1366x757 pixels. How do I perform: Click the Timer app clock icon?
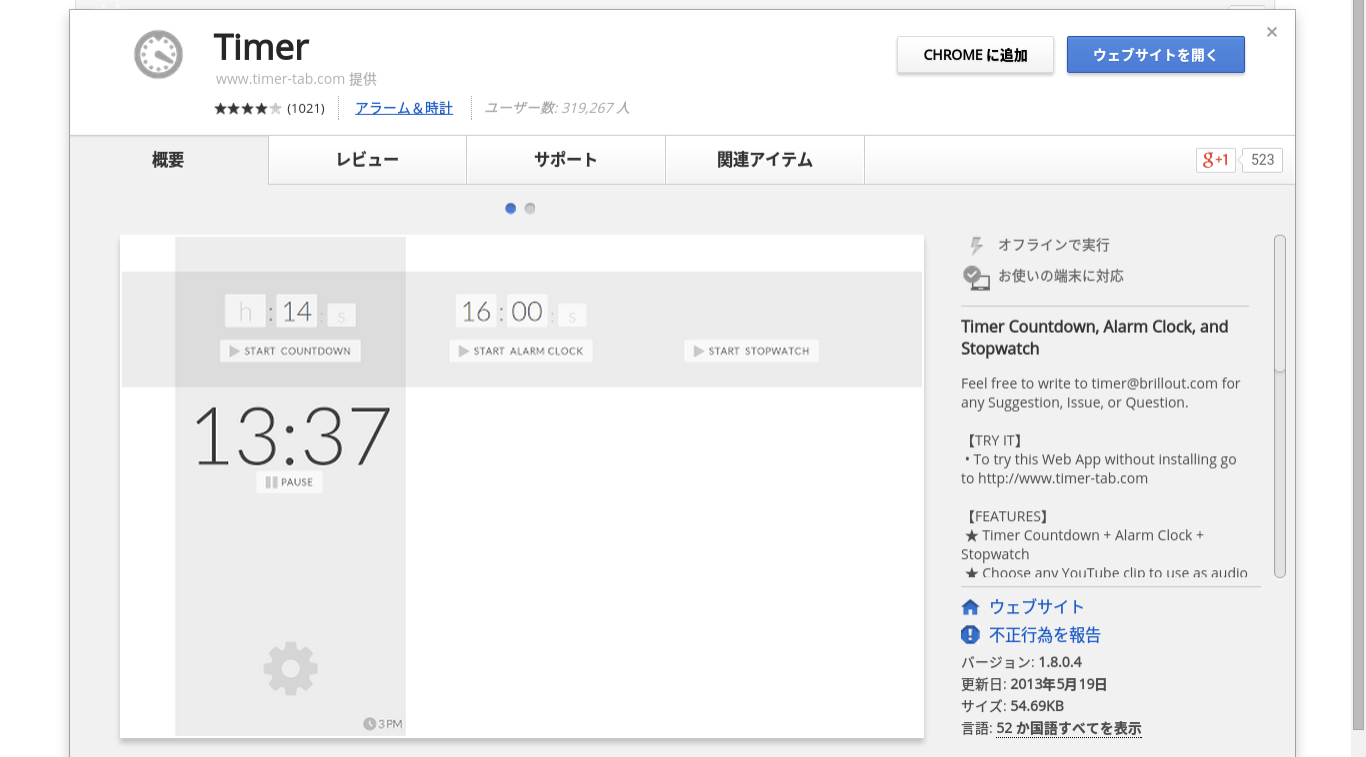tap(159, 54)
